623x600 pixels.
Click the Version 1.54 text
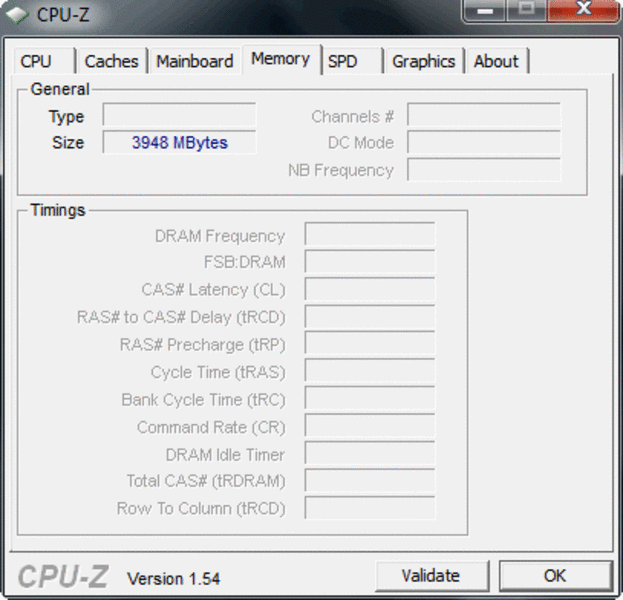173,579
